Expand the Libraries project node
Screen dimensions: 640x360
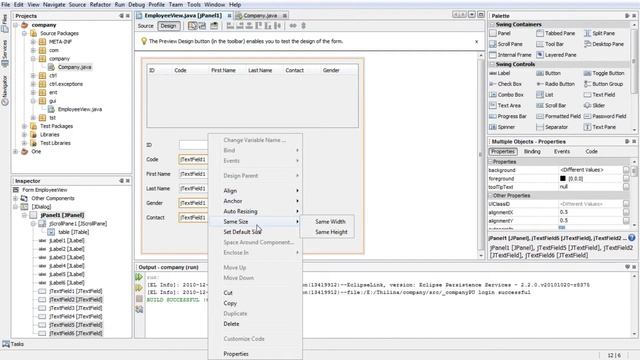tap(24, 135)
